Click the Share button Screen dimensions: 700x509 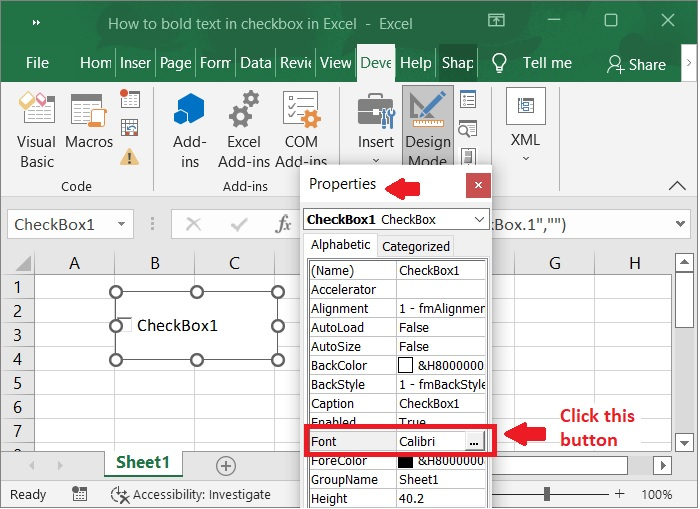[636, 64]
